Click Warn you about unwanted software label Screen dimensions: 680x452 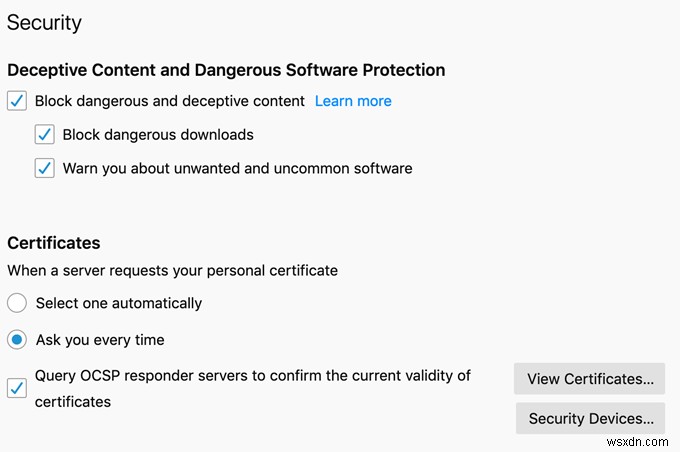tap(237, 169)
